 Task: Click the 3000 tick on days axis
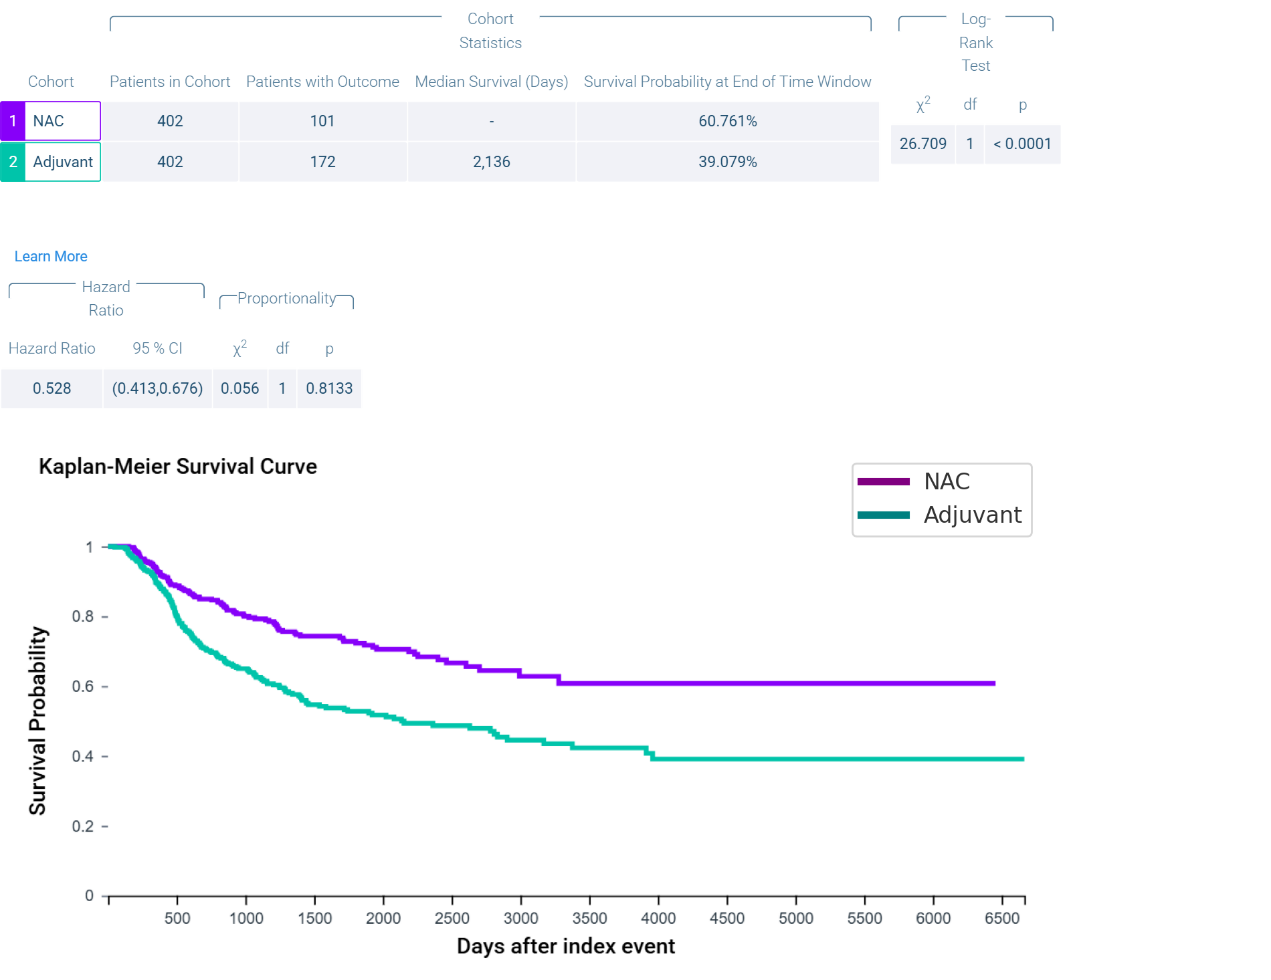[521, 918]
